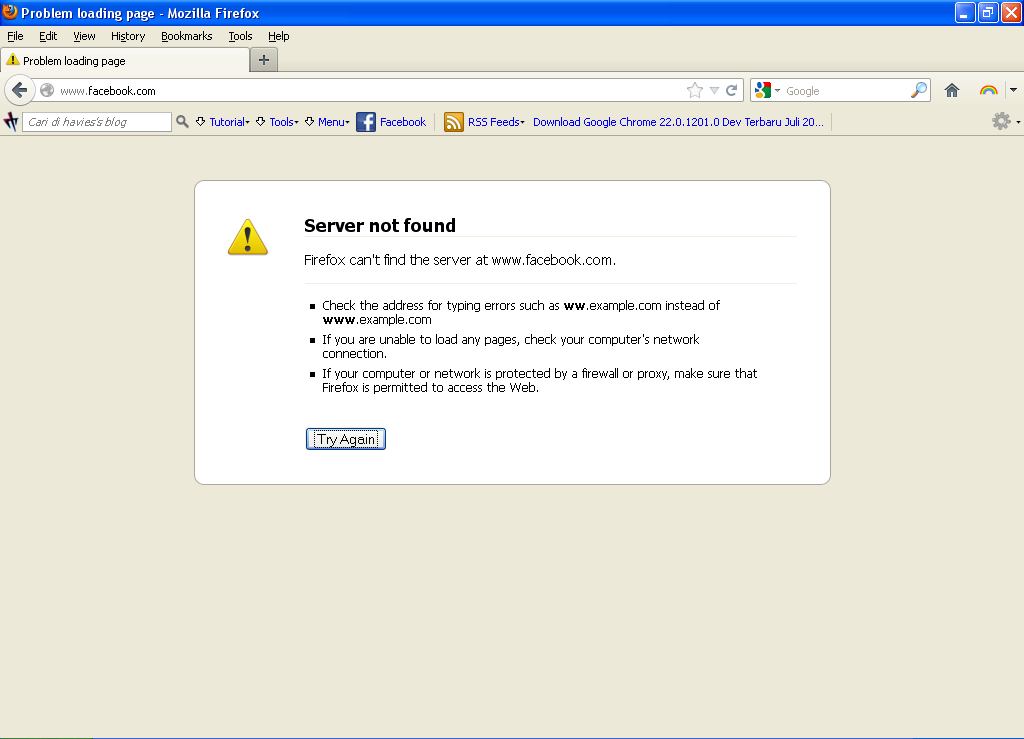Click the Back arrow navigation button
The height and width of the screenshot is (739, 1024).
pos(20,90)
